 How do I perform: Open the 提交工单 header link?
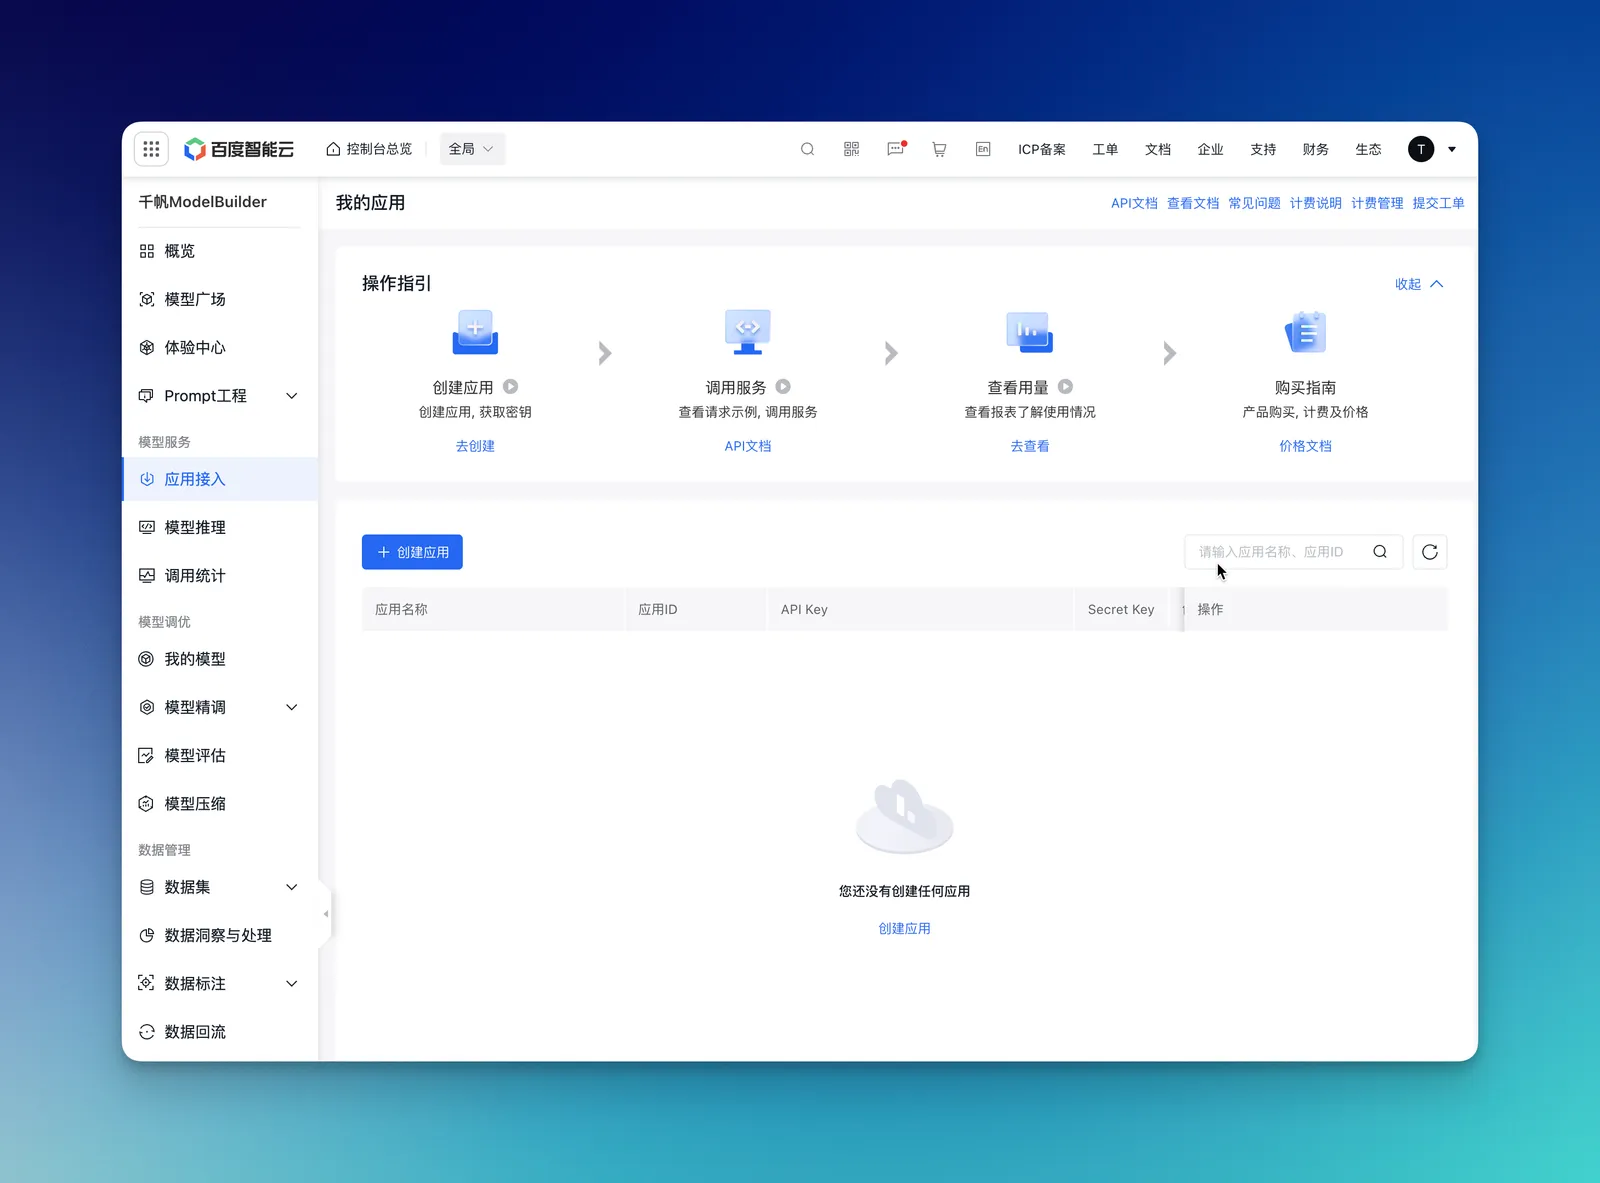1438,203
